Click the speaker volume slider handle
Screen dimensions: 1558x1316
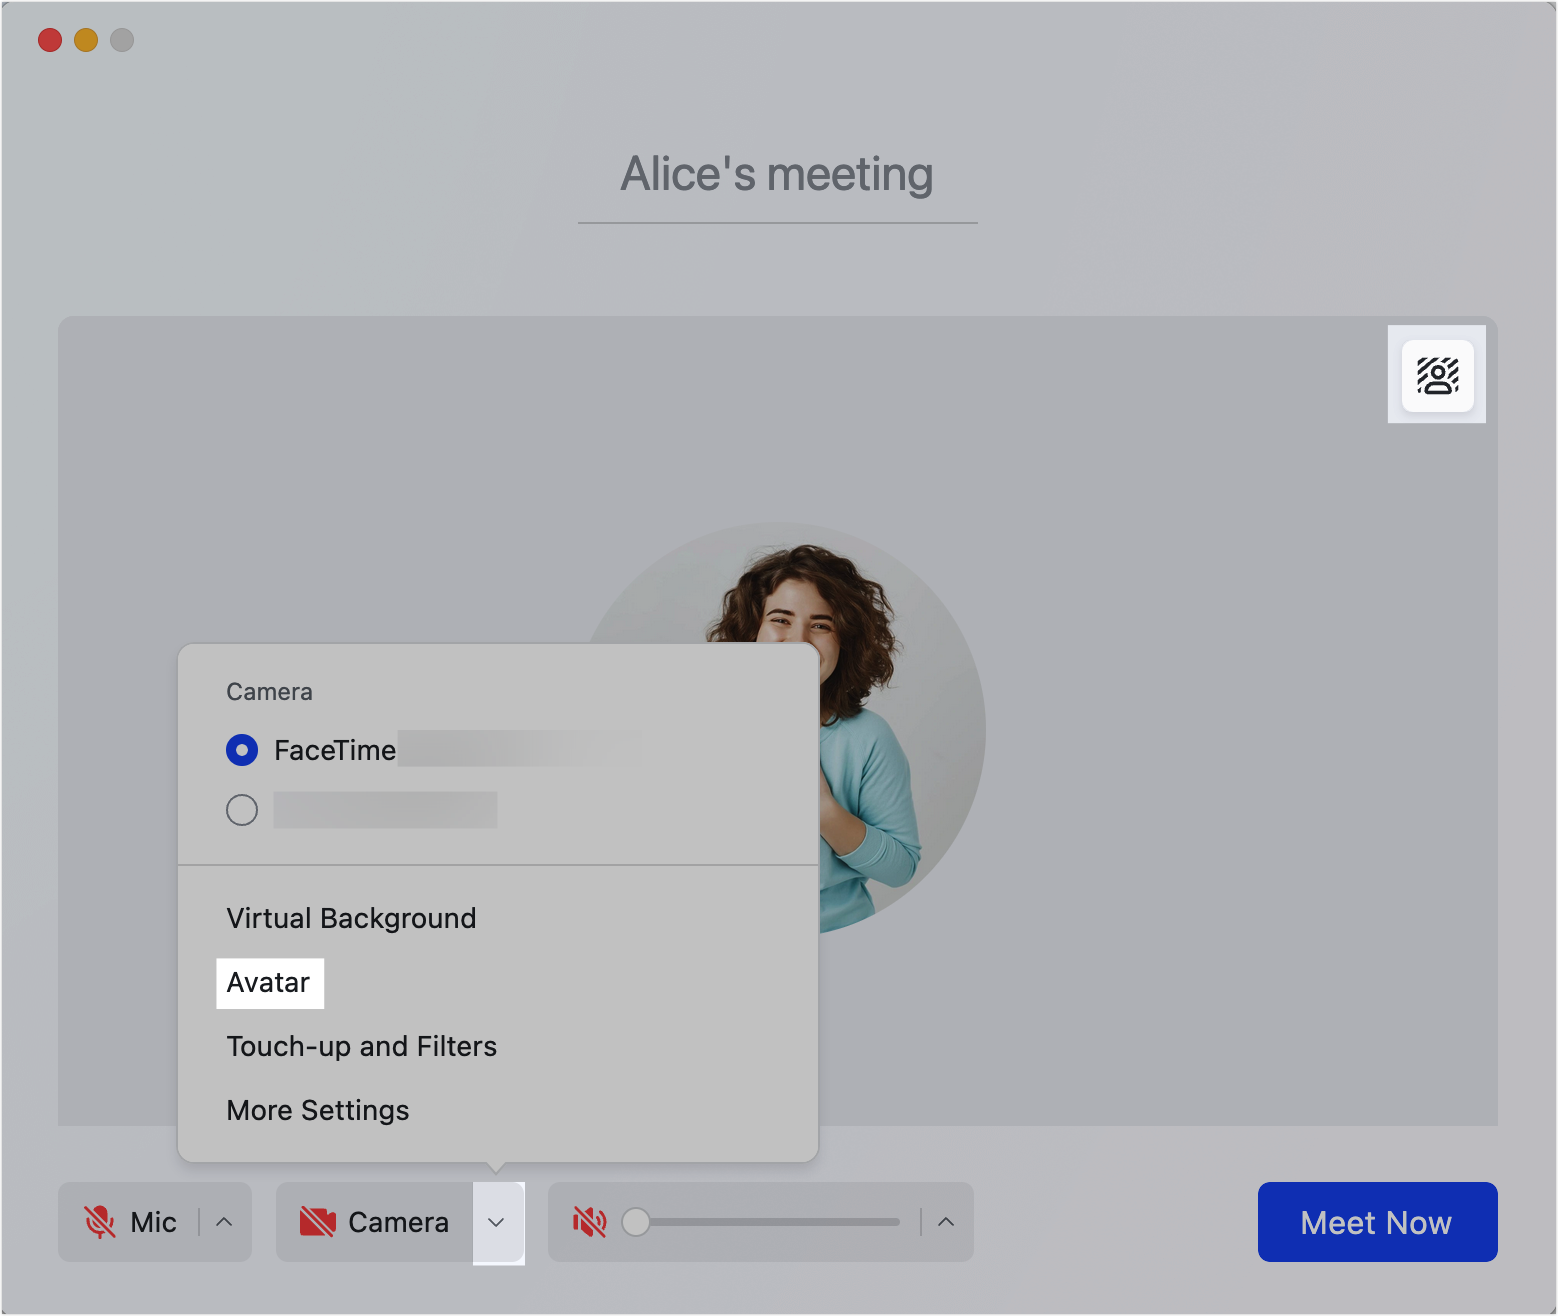pyautogui.click(x=636, y=1222)
